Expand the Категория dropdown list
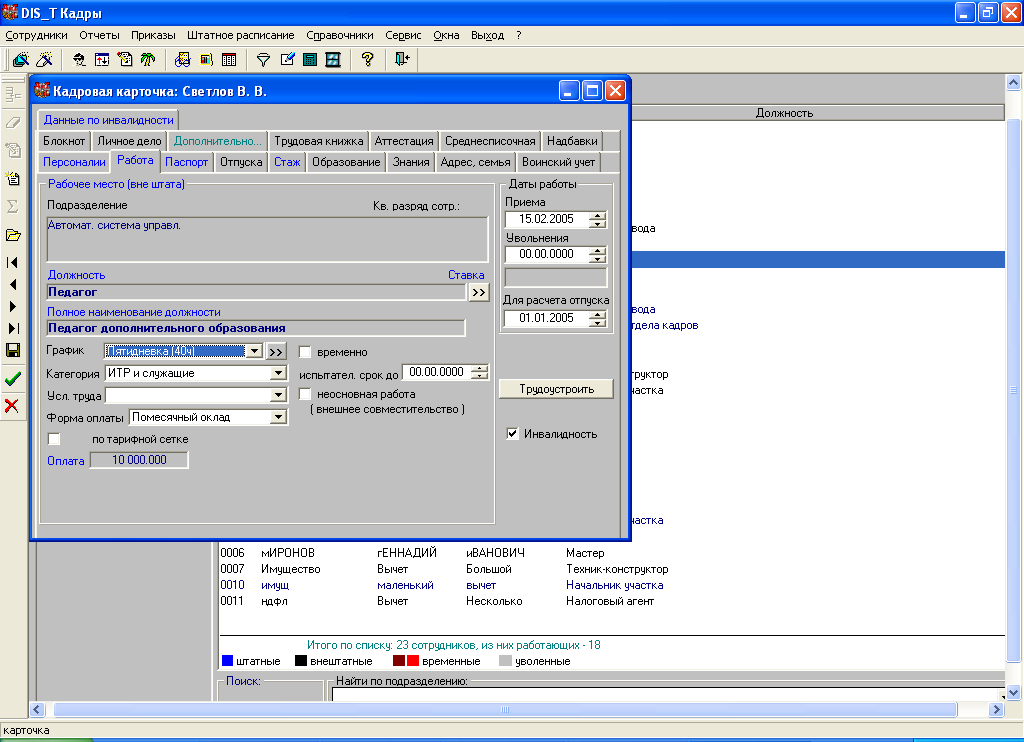 pyautogui.click(x=278, y=374)
